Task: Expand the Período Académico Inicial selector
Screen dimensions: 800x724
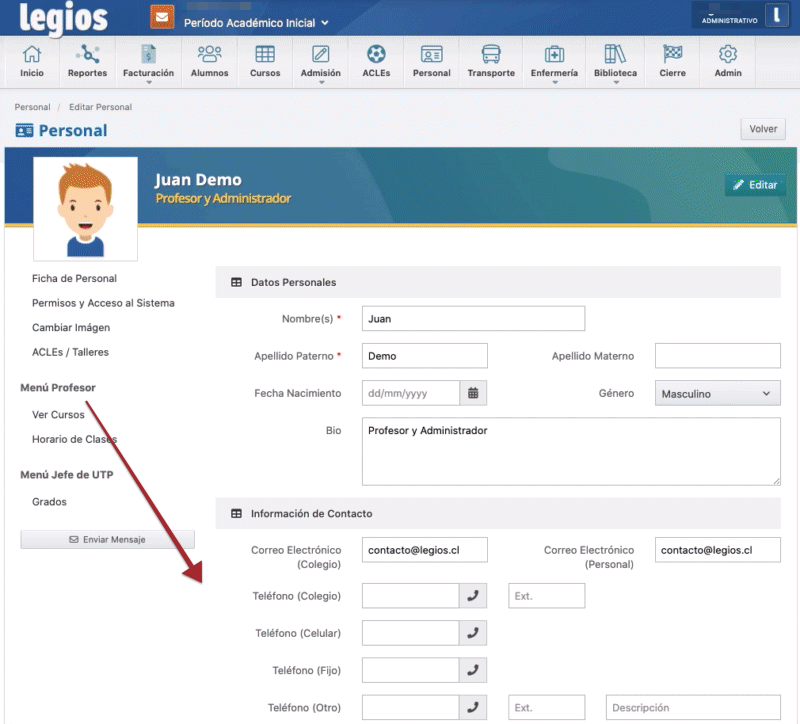Action: coord(256,23)
